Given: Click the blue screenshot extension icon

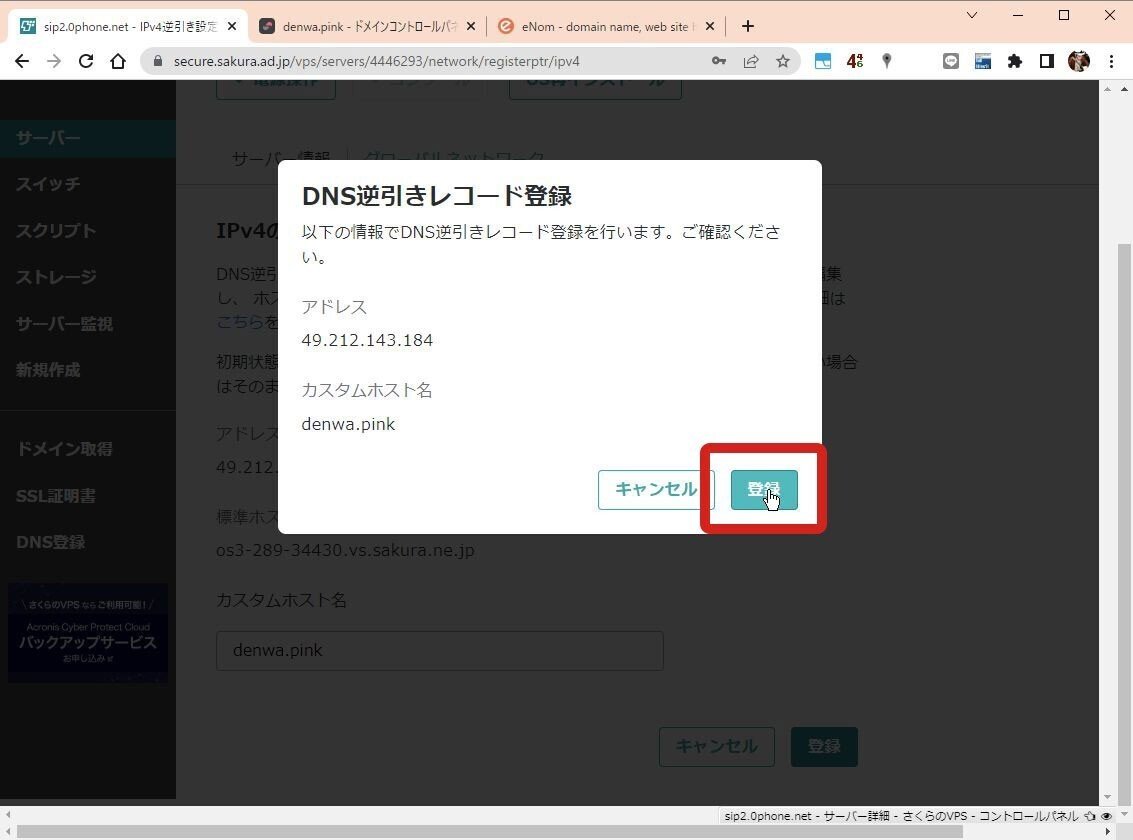Looking at the screenshot, I should pos(983,61).
